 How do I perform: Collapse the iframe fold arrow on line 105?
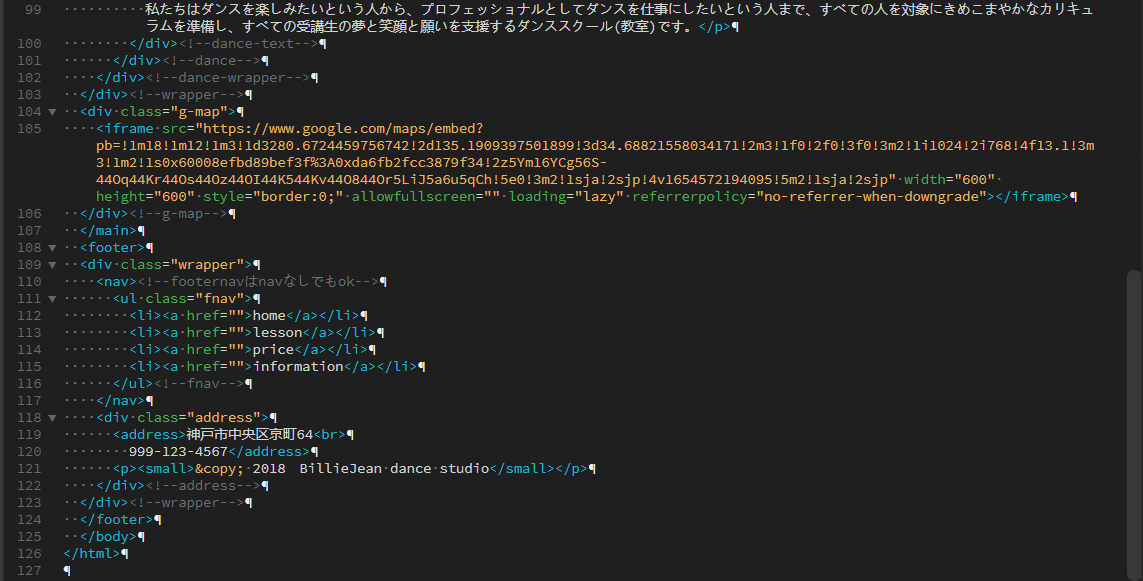[x=52, y=128]
